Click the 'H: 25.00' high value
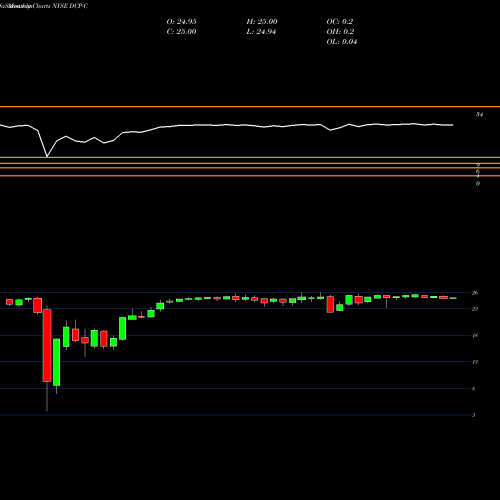This screenshot has width=500, height=500. 262,22
